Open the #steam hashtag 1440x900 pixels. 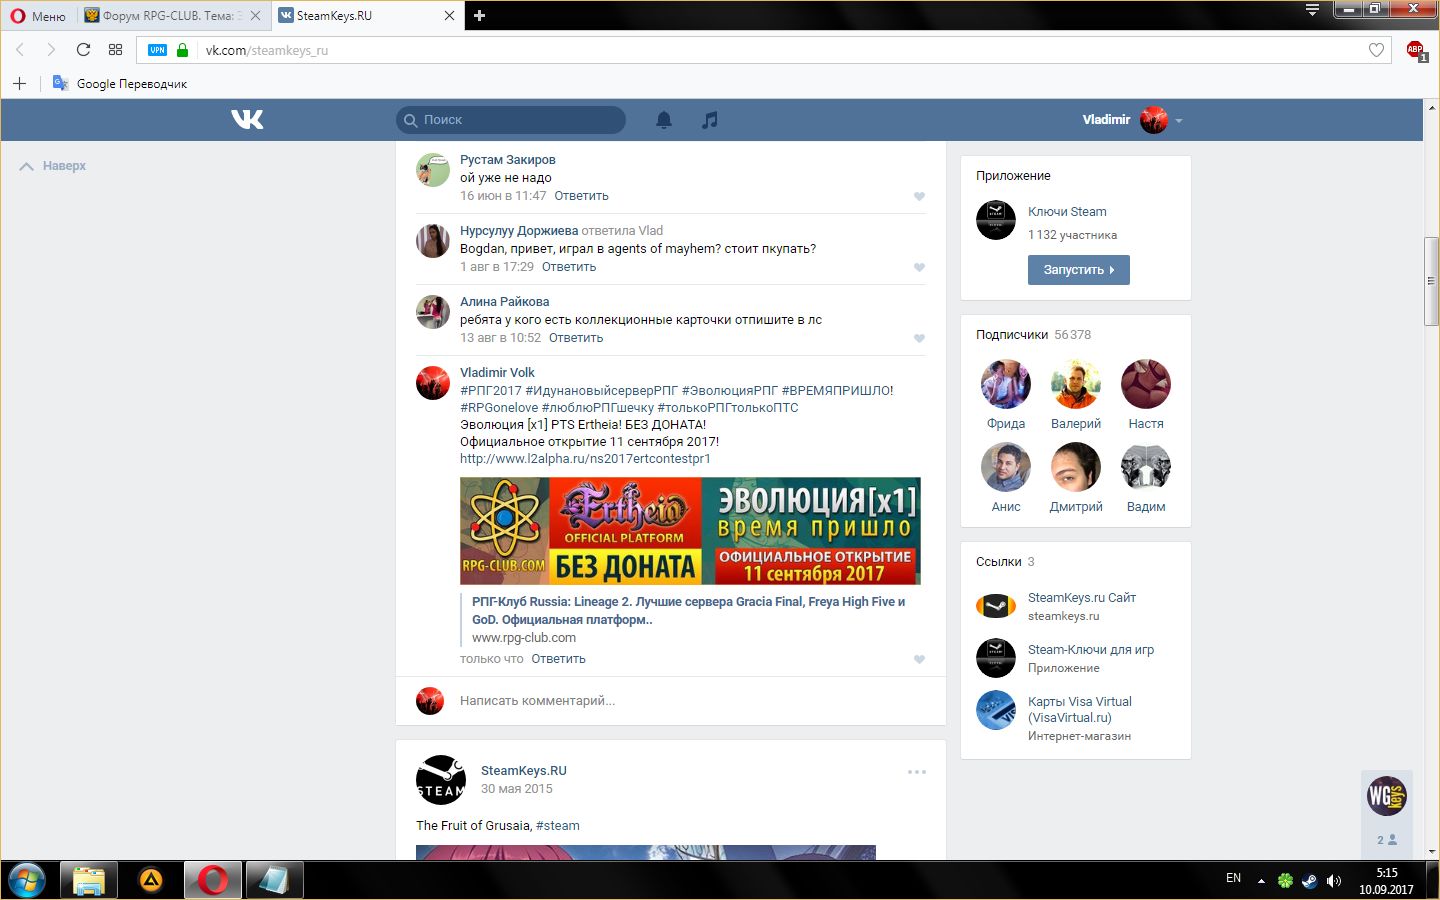[558, 826]
